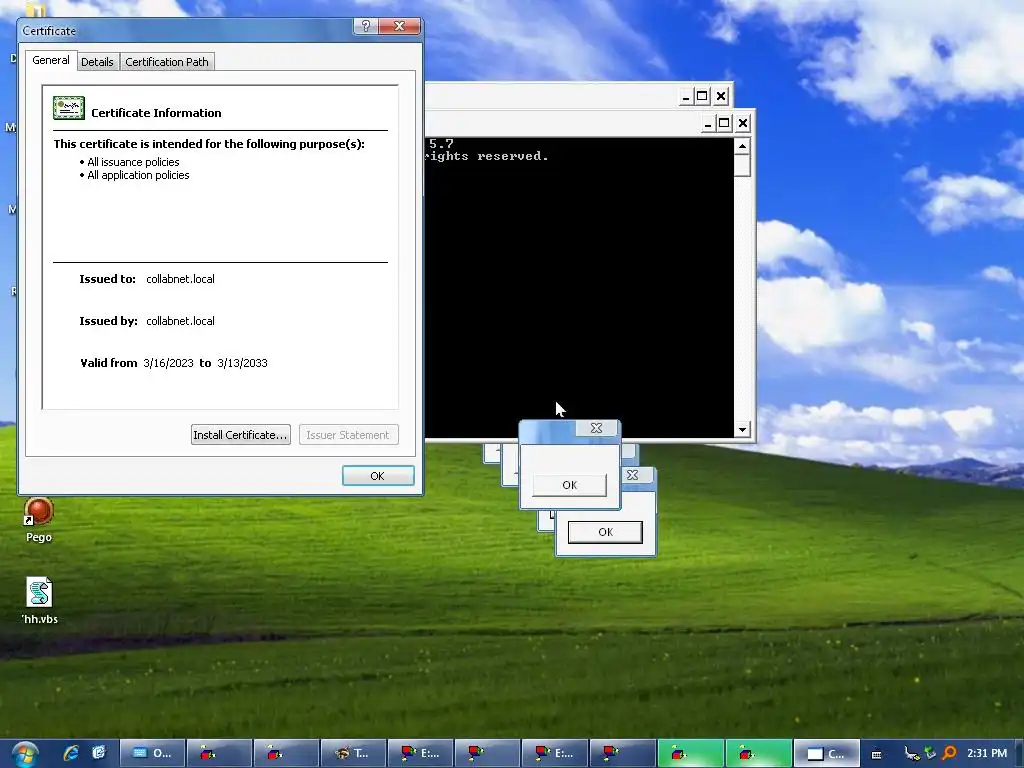This screenshot has width=1024, height=768.
Task: Close the small dialog under the mouse cursor
Action: click(x=596, y=428)
